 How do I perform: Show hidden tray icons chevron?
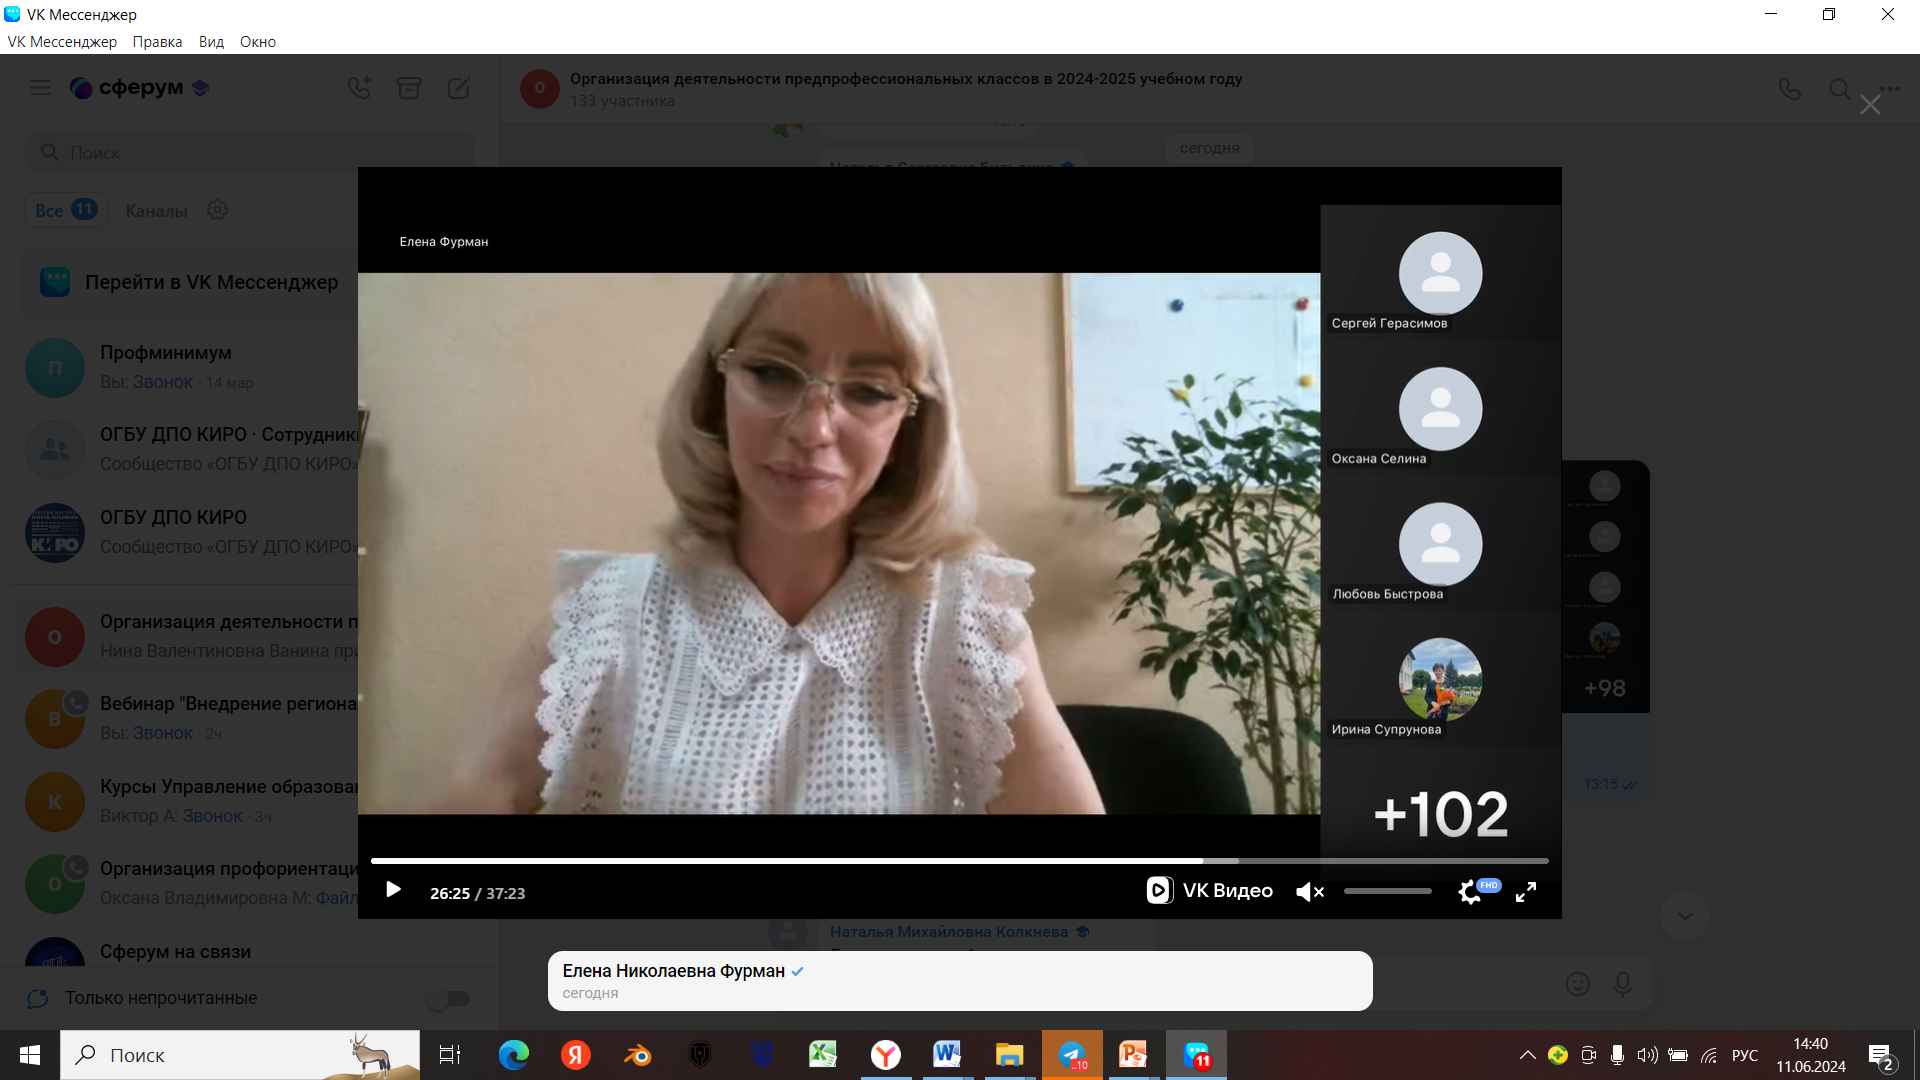[x=1527, y=1055]
